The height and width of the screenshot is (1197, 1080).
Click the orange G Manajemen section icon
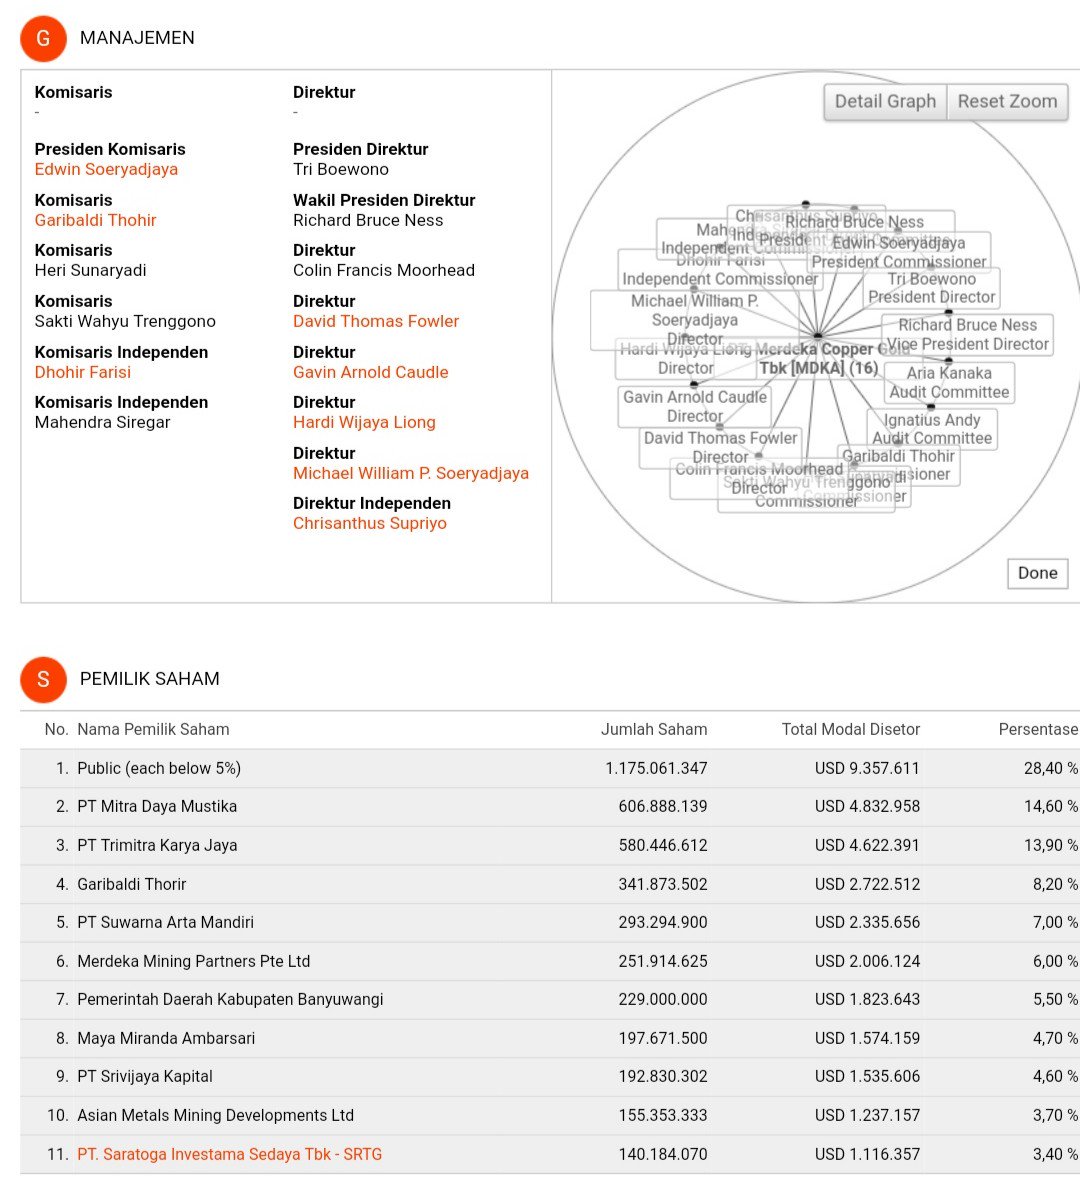44,38
